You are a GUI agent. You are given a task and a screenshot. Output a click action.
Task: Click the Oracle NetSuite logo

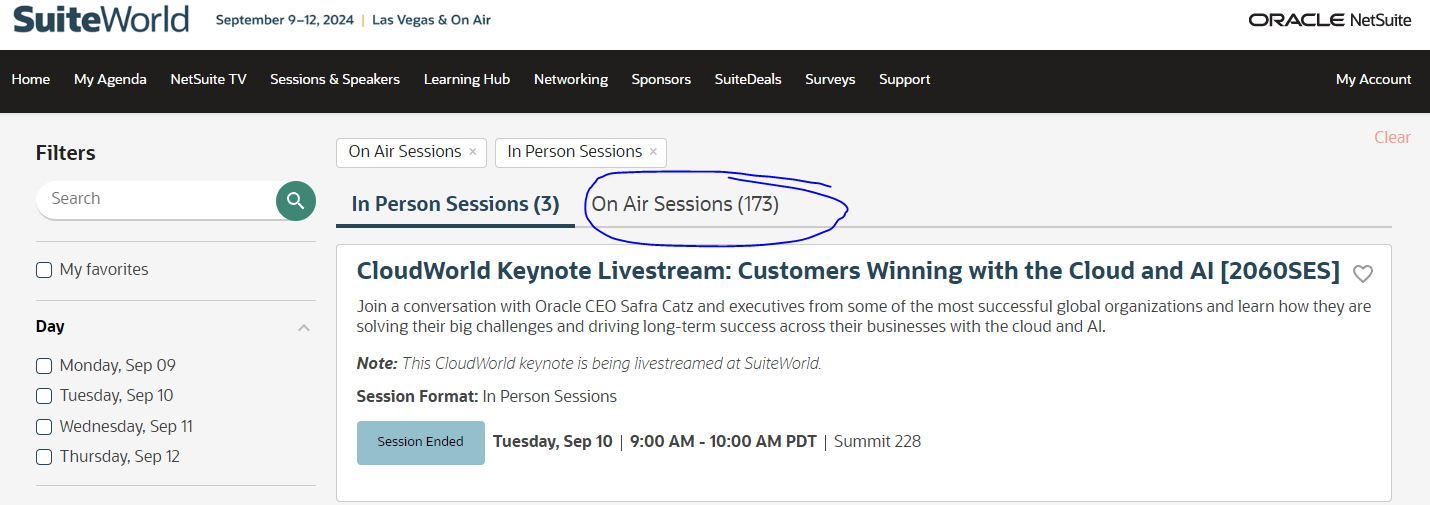(x=1330, y=20)
